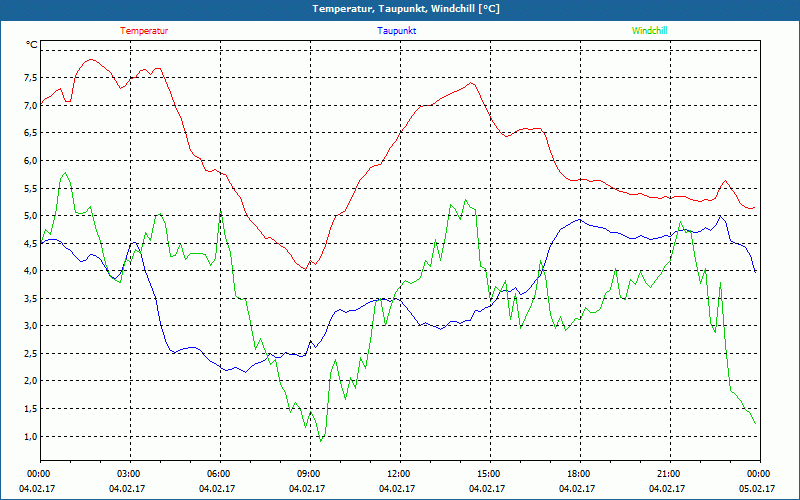Click the '7,0' y-axis value
This screenshot has height=500, width=800.
click(x=31, y=106)
